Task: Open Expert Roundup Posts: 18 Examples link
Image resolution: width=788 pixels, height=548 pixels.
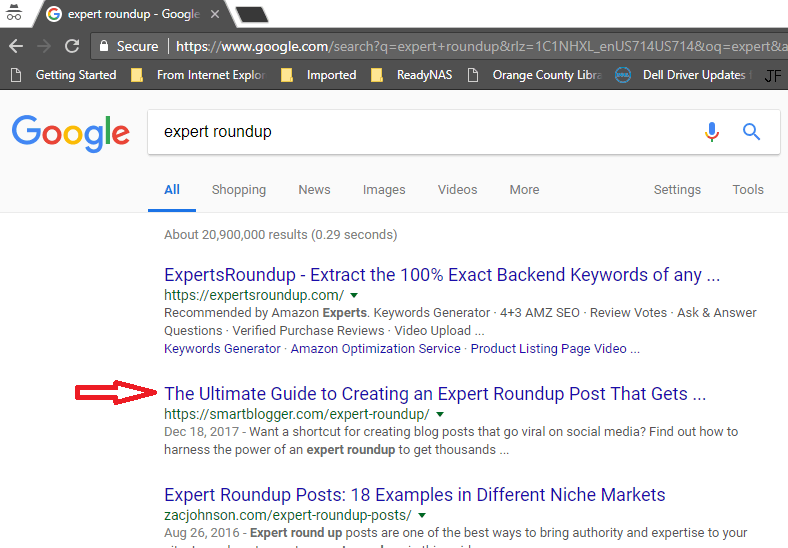Action: pos(415,495)
